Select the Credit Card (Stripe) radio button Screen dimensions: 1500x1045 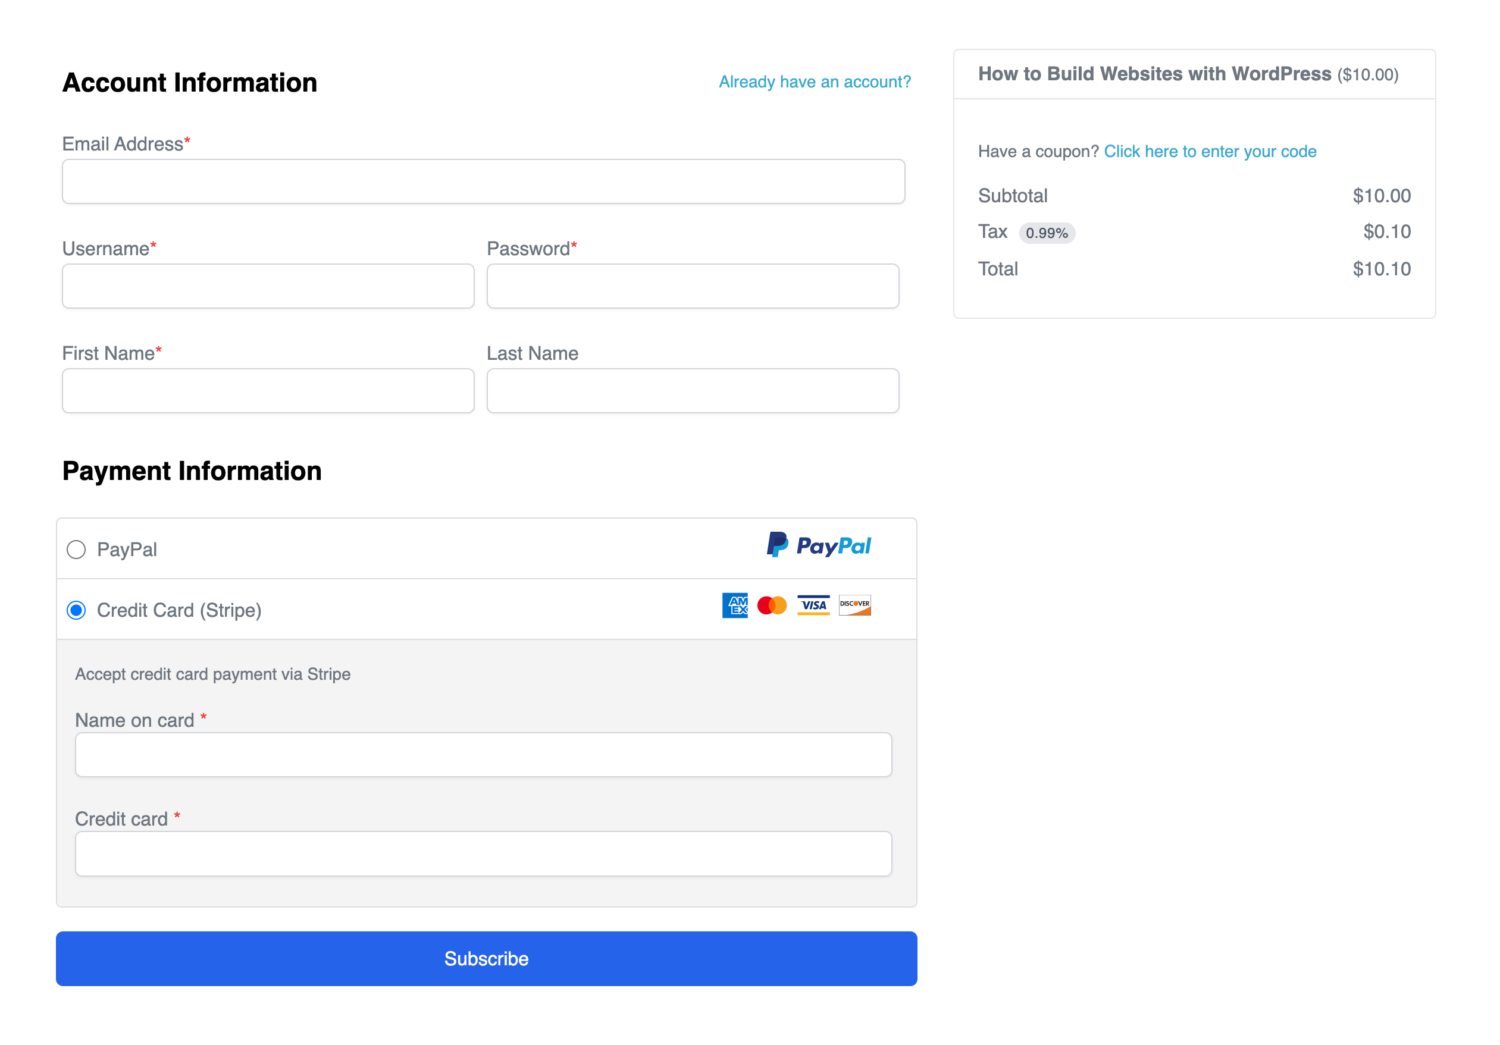pyautogui.click(x=76, y=610)
